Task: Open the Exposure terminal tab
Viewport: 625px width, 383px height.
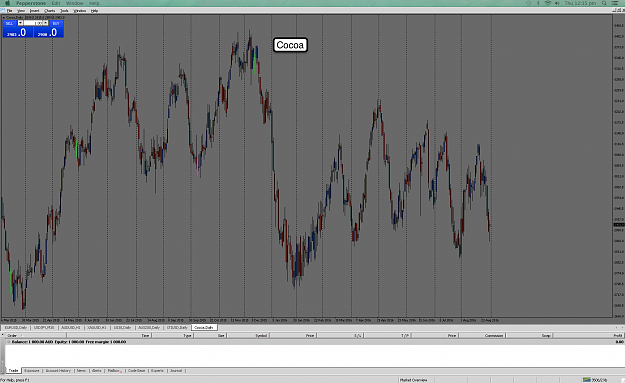Action: [32, 371]
